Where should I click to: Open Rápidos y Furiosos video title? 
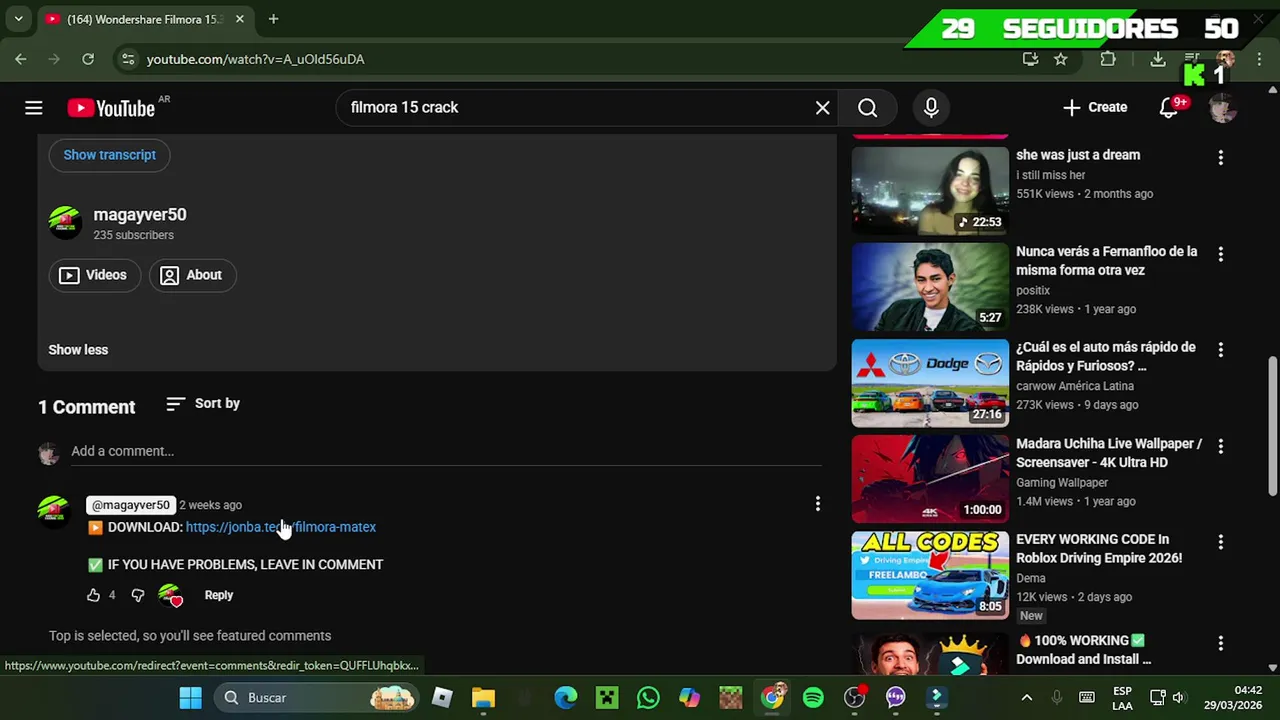1106,356
